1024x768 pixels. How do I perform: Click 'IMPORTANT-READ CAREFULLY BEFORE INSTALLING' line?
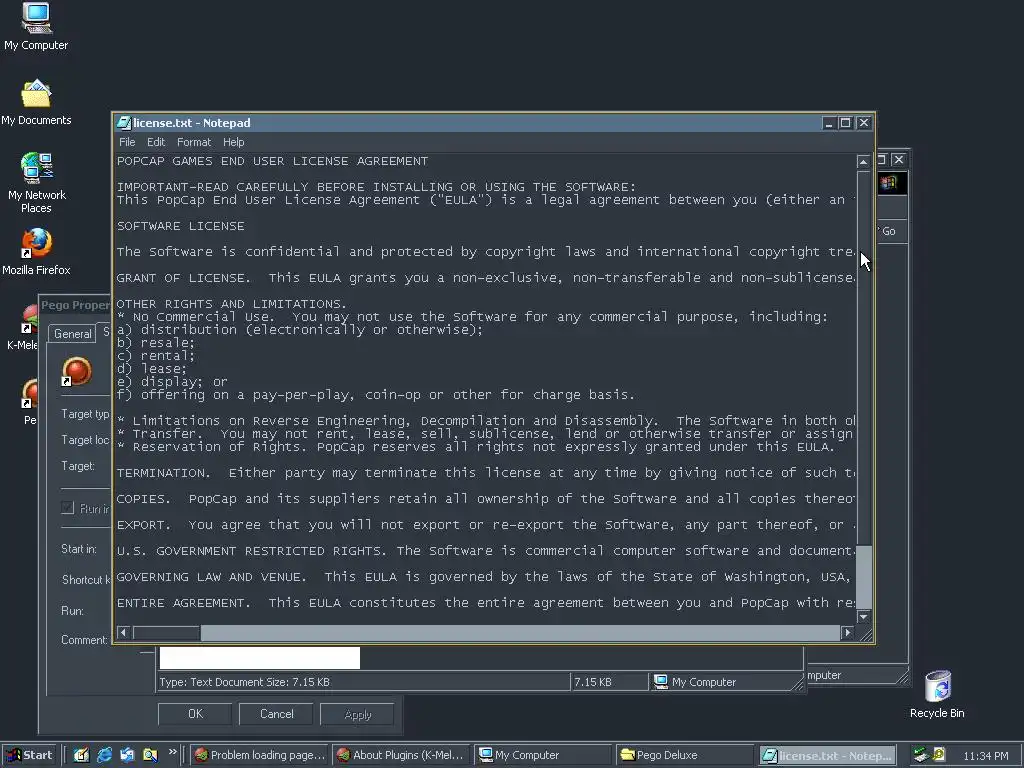coord(376,187)
